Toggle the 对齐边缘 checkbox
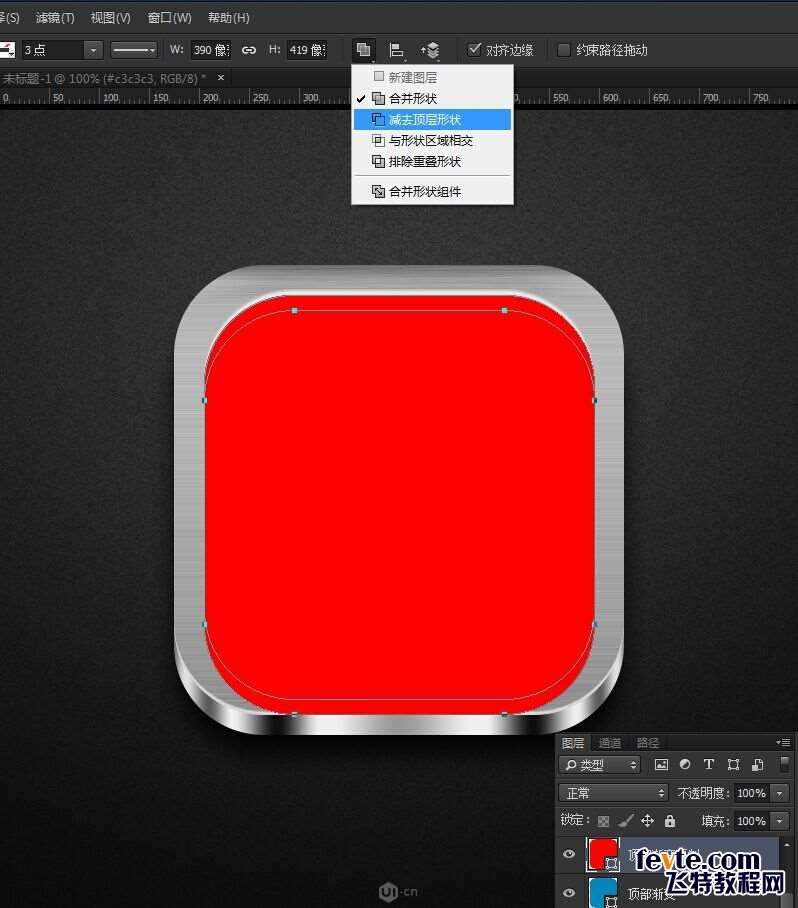Viewport: 798px width, 908px height. click(x=474, y=49)
